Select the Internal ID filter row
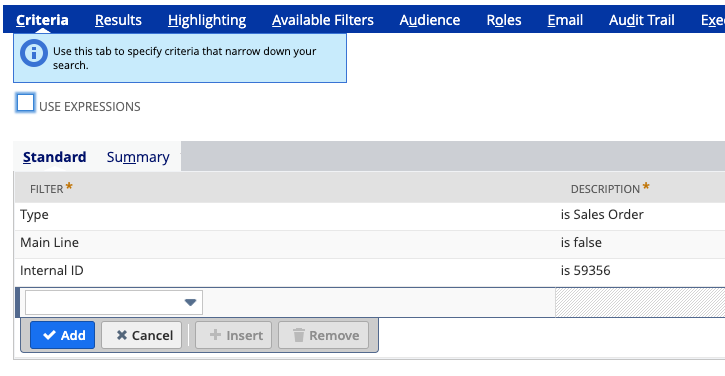The width and height of the screenshot is (725, 376). (370, 271)
